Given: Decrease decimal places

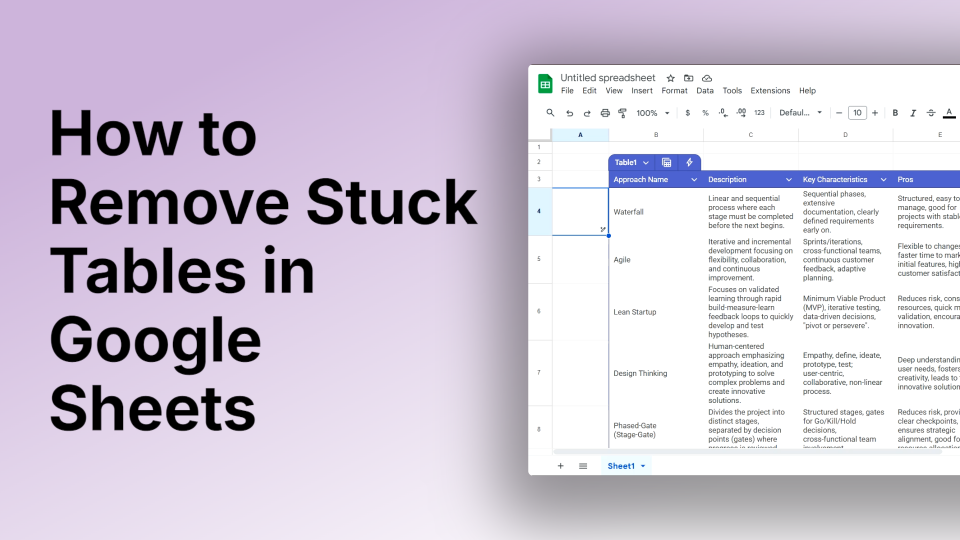Looking at the screenshot, I should (723, 113).
